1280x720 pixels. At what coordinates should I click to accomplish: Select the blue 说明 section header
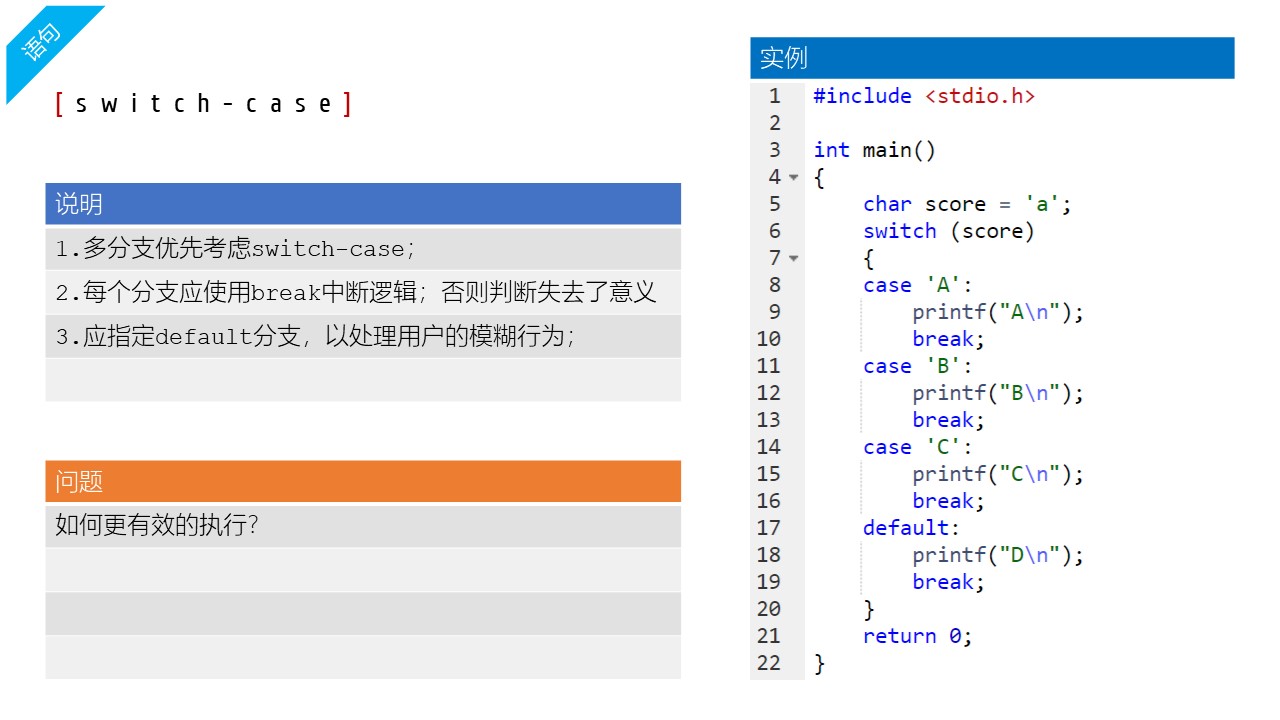point(362,204)
